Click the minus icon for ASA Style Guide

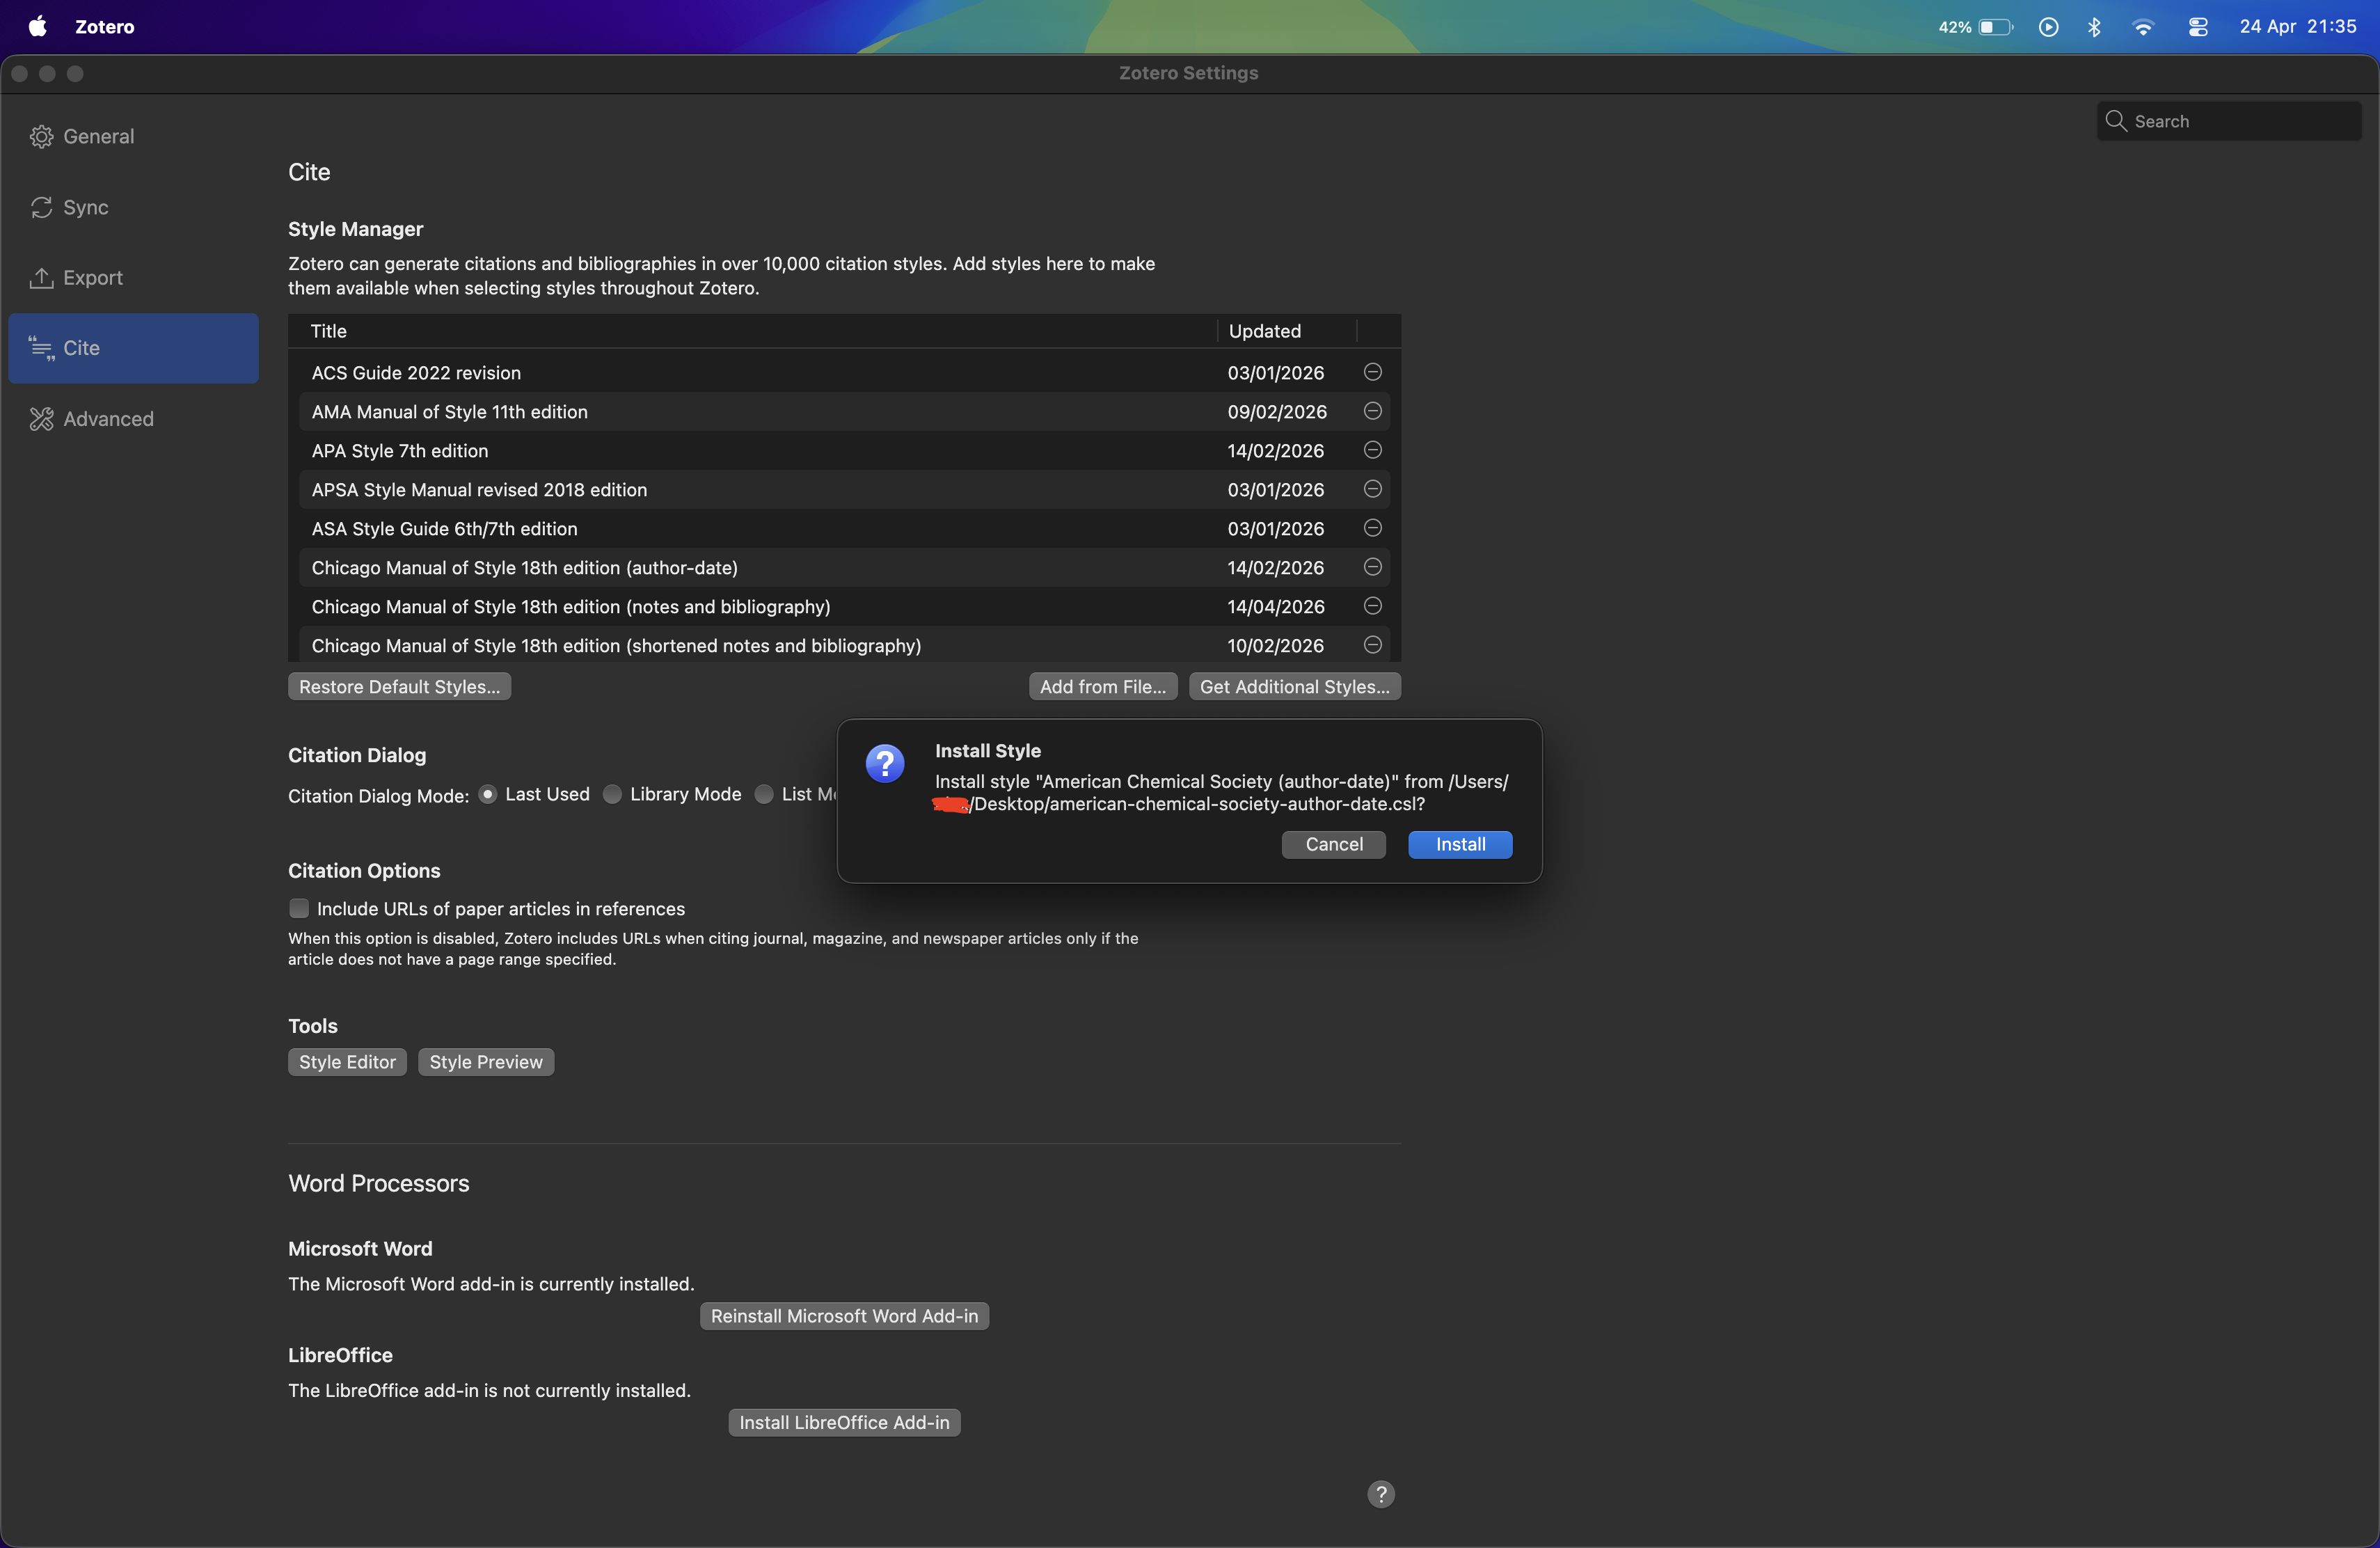point(1372,528)
